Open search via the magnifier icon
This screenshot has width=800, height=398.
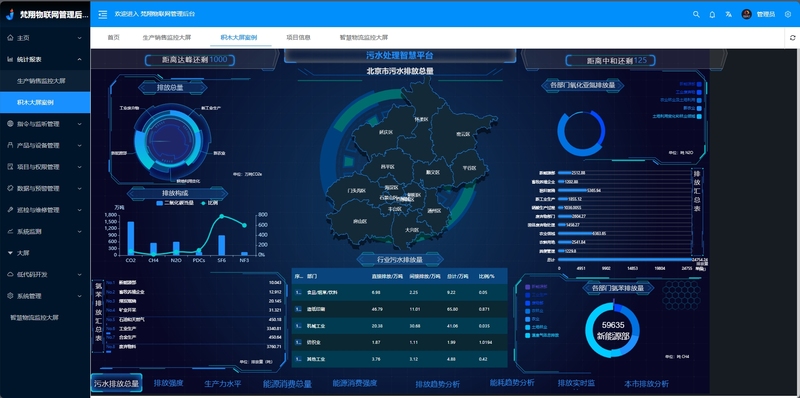[696, 14]
